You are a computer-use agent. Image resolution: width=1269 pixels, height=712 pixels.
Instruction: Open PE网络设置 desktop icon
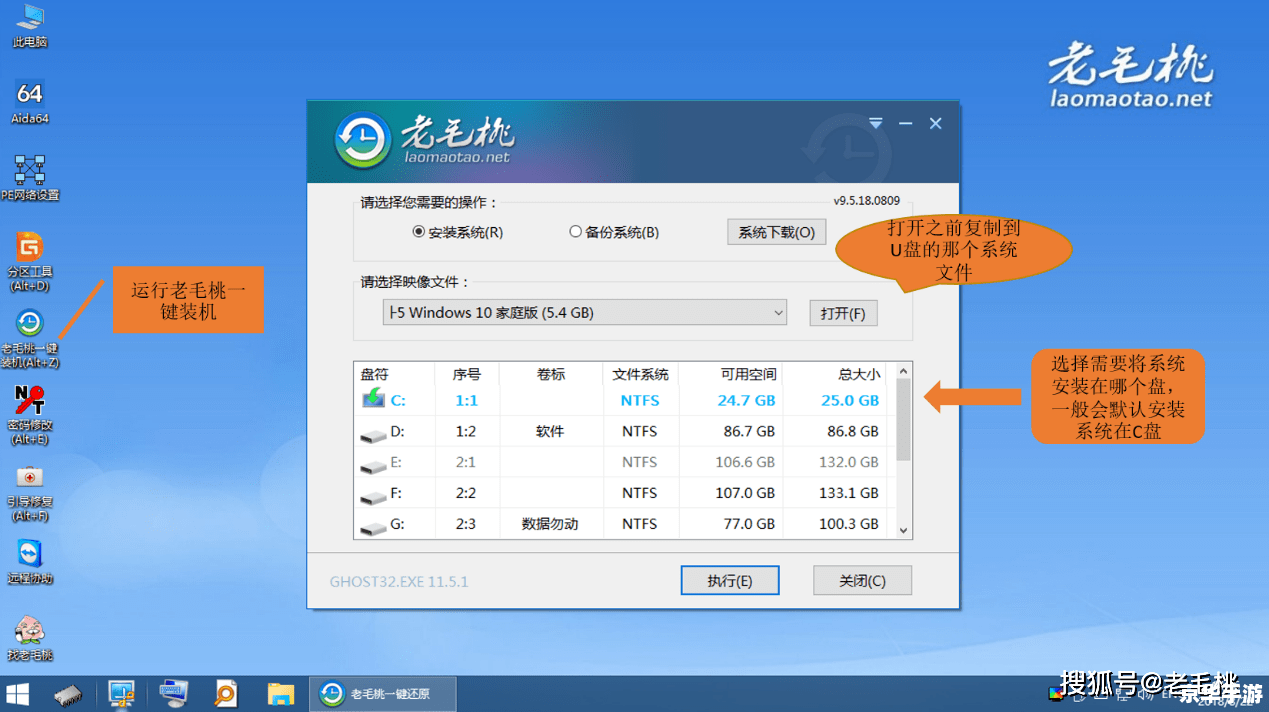point(30,178)
